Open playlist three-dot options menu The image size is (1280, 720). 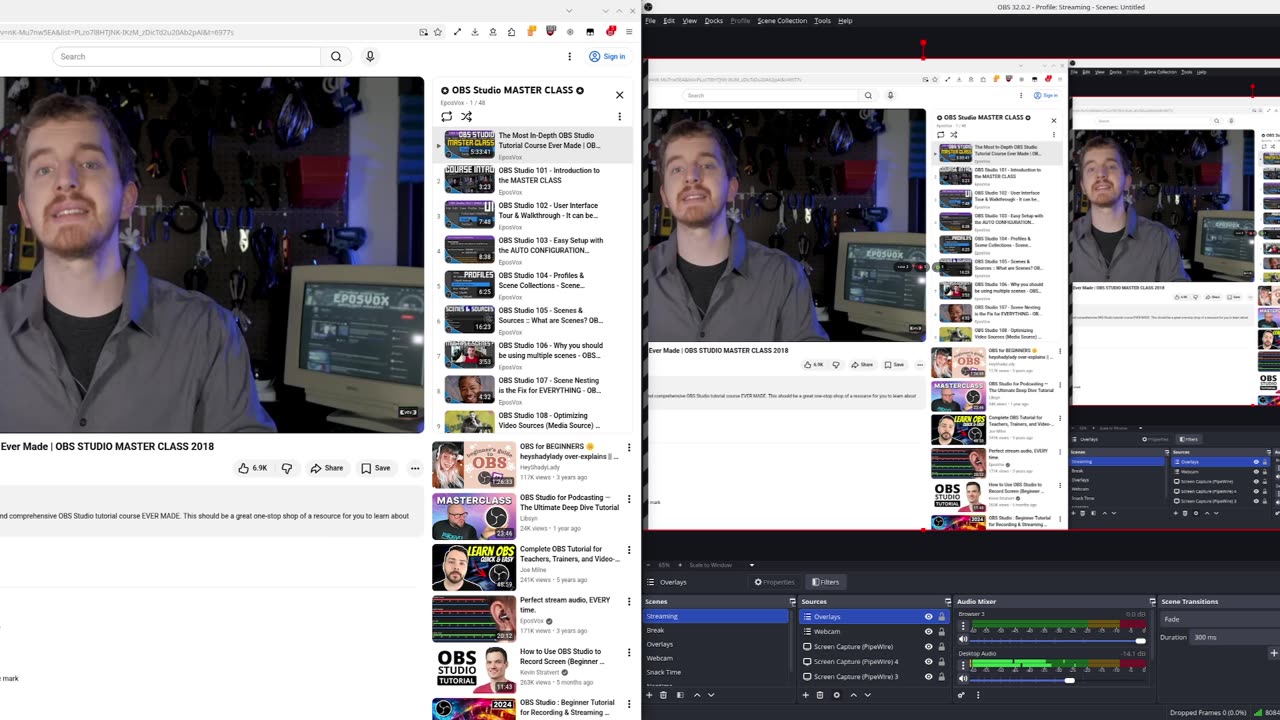pyautogui.click(x=619, y=116)
